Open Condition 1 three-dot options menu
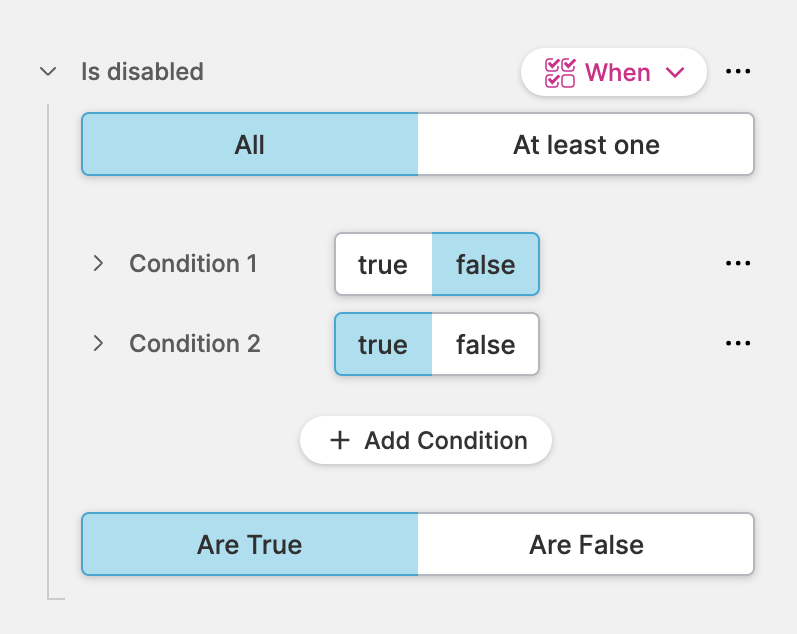The width and height of the screenshot is (797, 634). (x=738, y=264)
